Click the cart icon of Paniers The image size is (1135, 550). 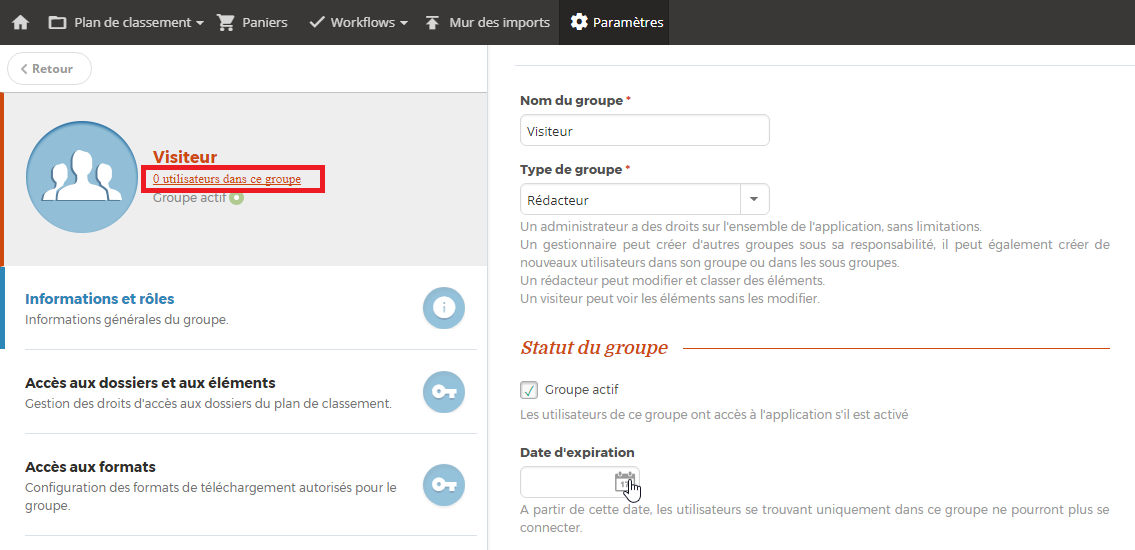226,22
